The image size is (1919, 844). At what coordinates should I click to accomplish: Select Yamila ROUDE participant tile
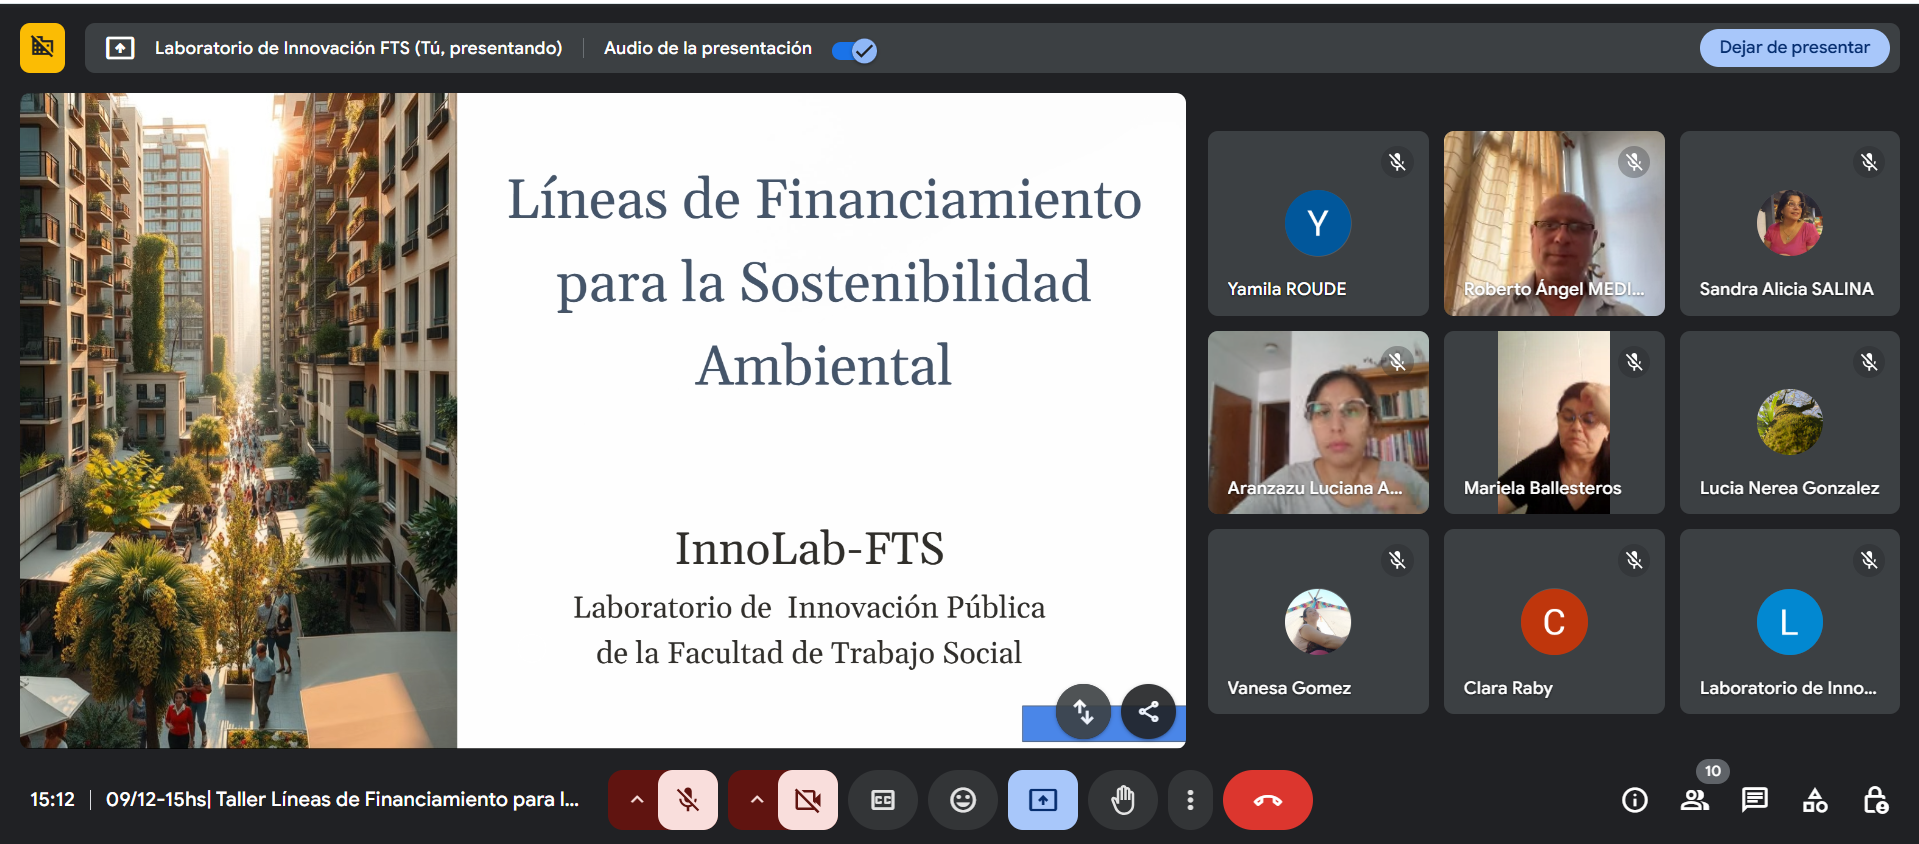pyautogui.click(x=1318, y=223)
